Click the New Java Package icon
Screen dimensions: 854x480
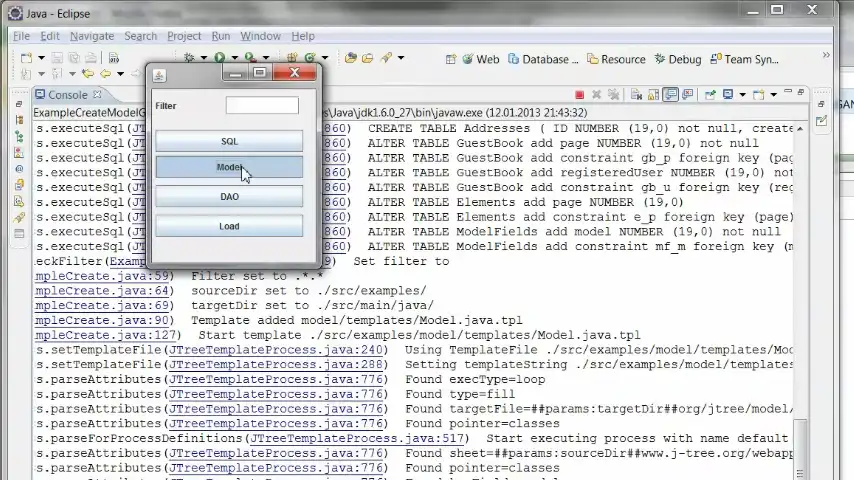[x=292, y=57]
